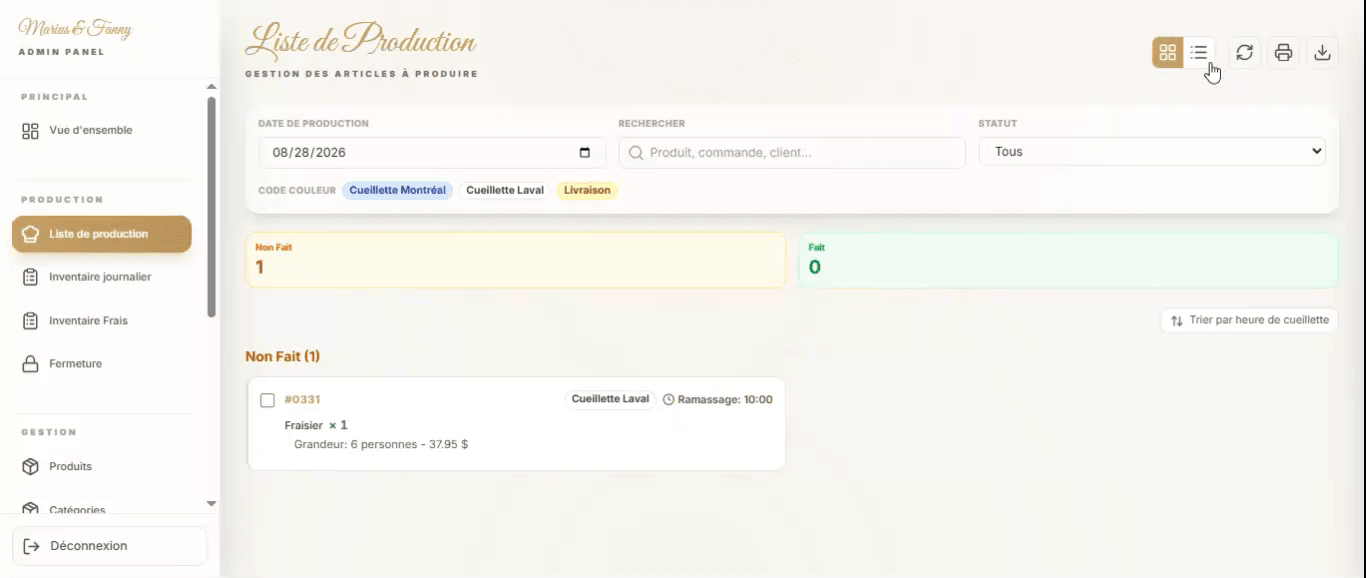Screen dimensions: 1366x578
Task: Click the Déconnexion button
Action: click(109, 546)
